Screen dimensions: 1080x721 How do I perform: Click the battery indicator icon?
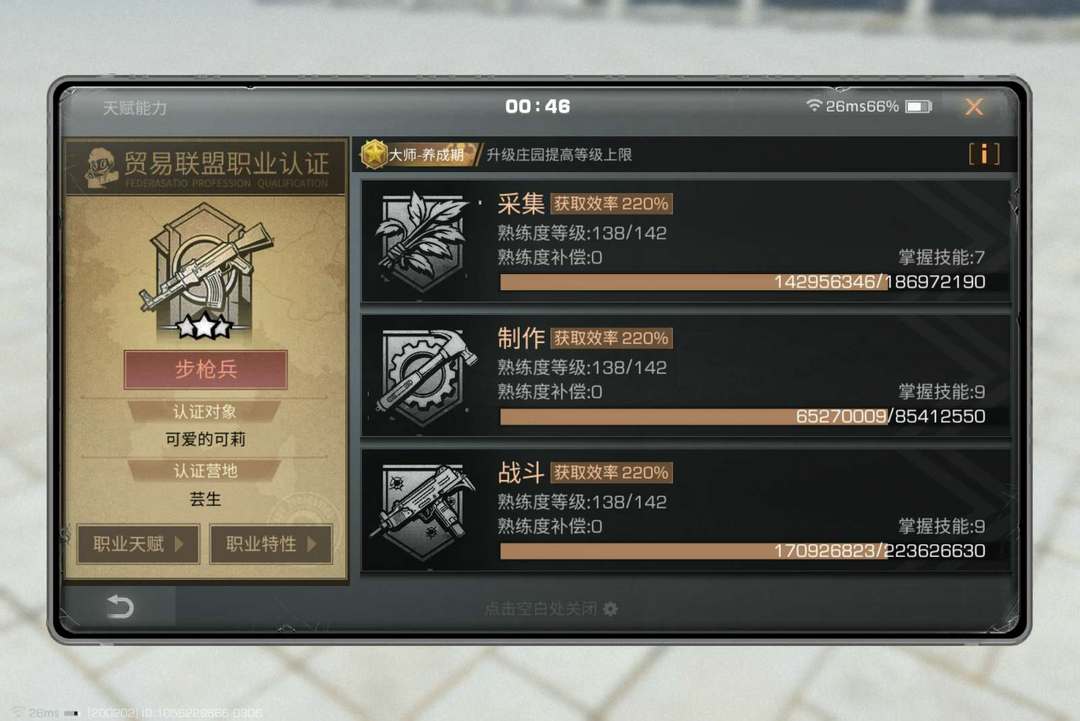[919, 106]
